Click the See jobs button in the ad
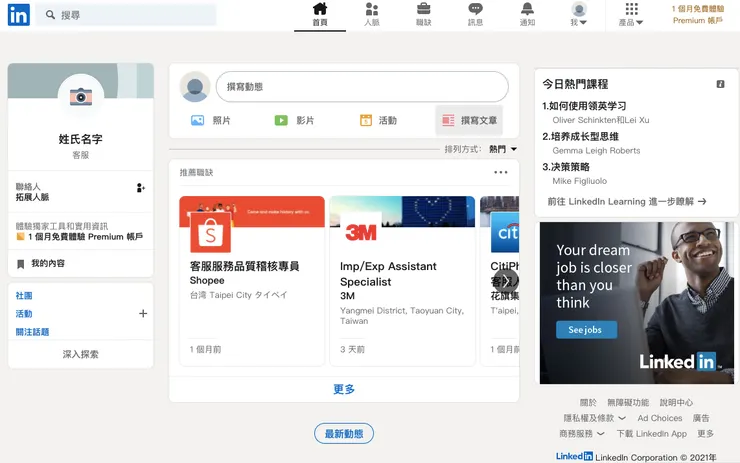Image resolution: width=740 pixels, height=463 pixels. [586, 330]
